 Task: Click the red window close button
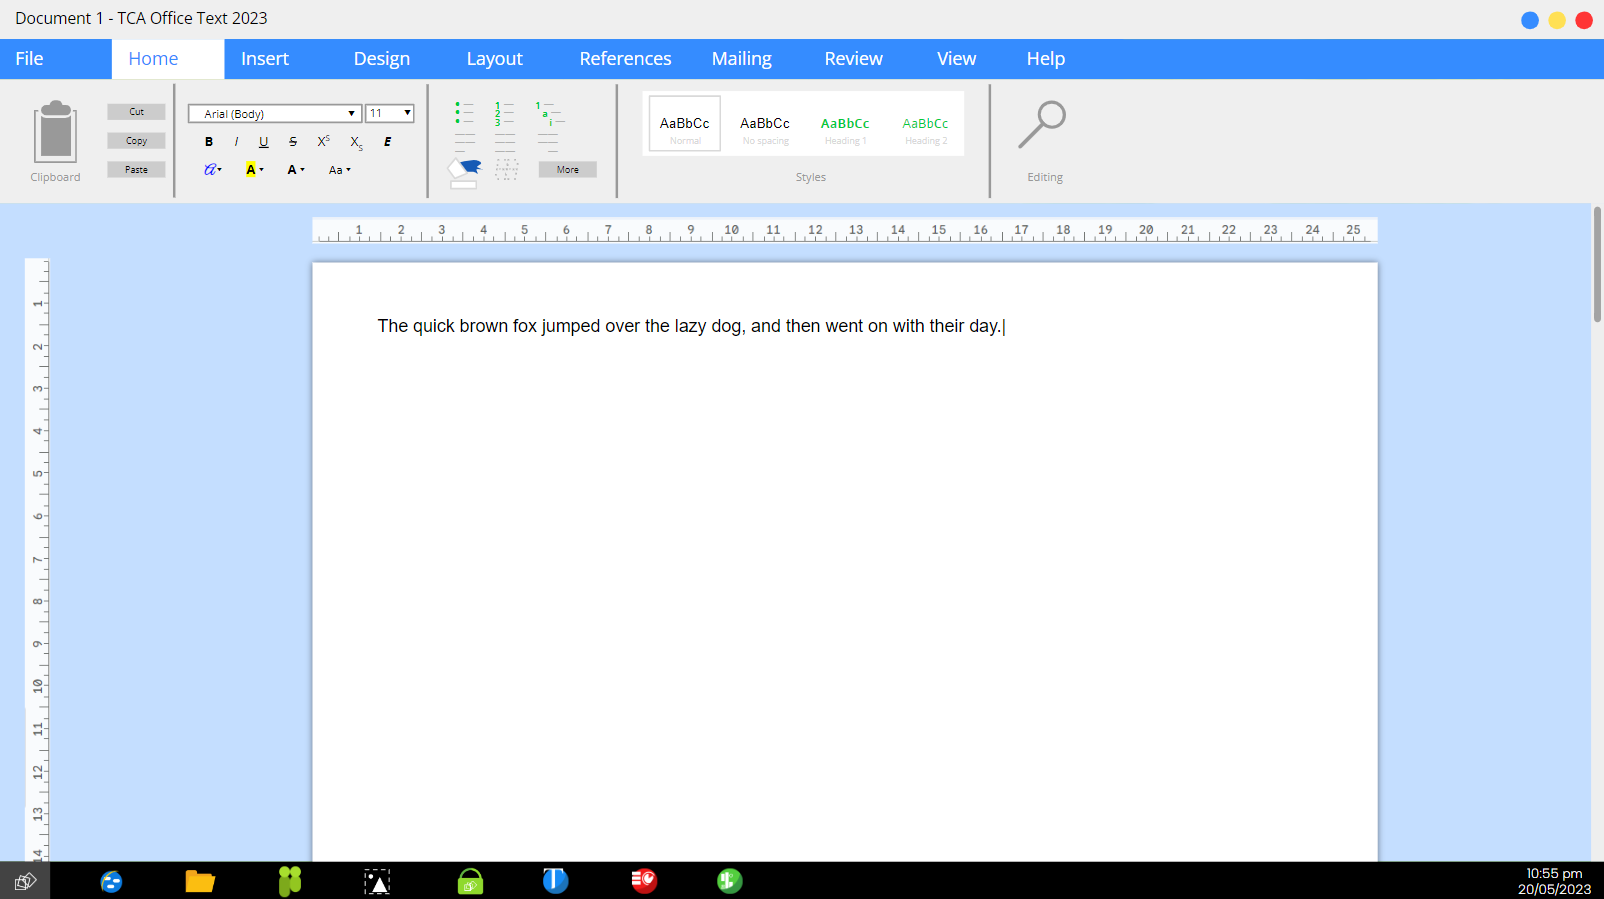(x=1584, y=20)
